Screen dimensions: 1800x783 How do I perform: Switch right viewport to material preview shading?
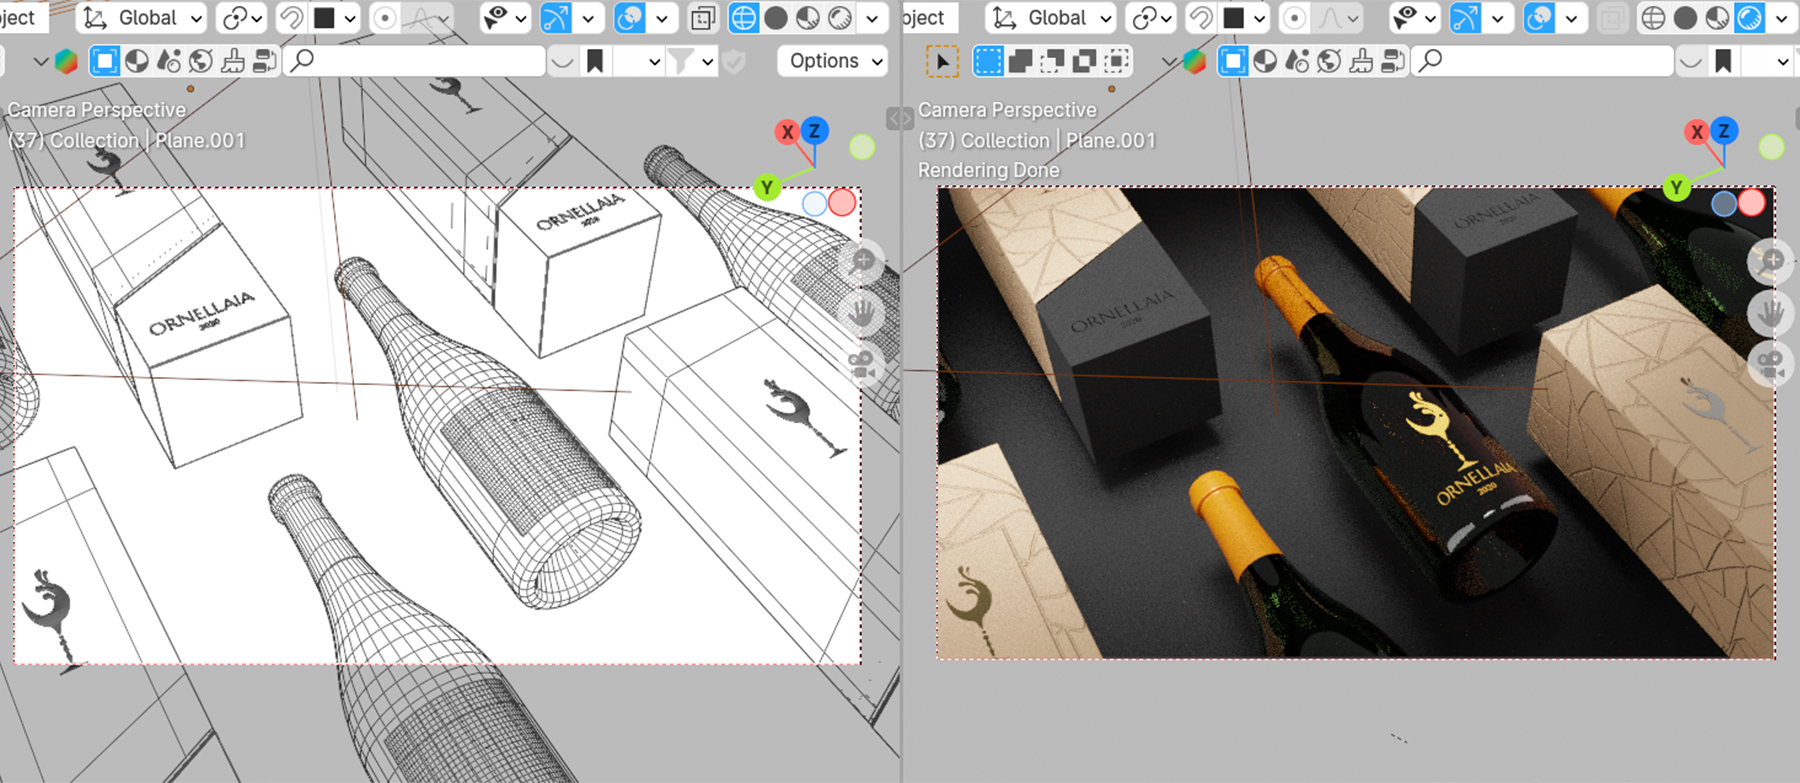[1717, 18]
